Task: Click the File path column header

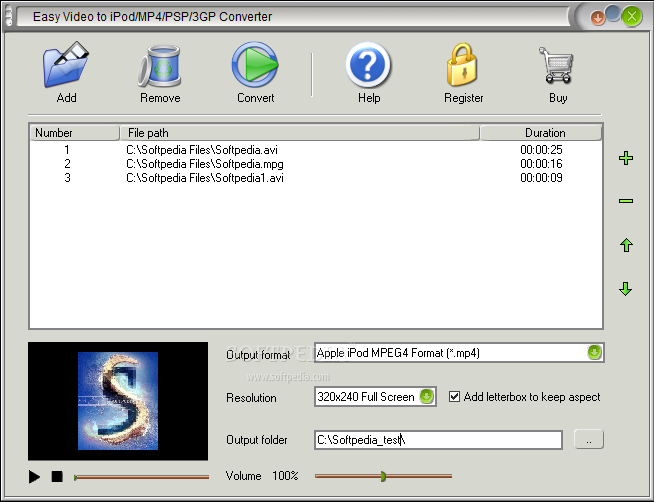Action: 299,133
